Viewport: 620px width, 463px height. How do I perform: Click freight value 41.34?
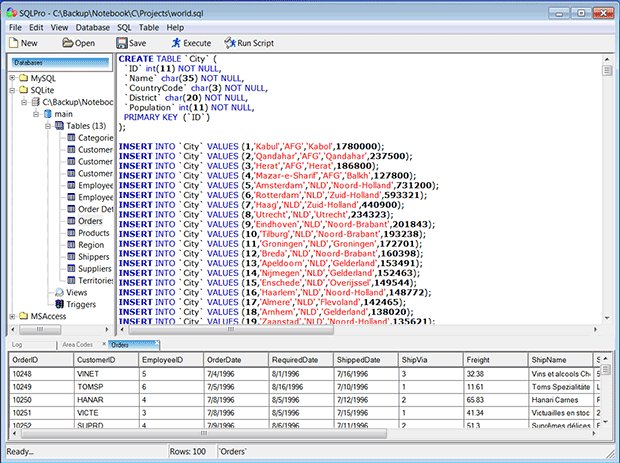(495, 413)
